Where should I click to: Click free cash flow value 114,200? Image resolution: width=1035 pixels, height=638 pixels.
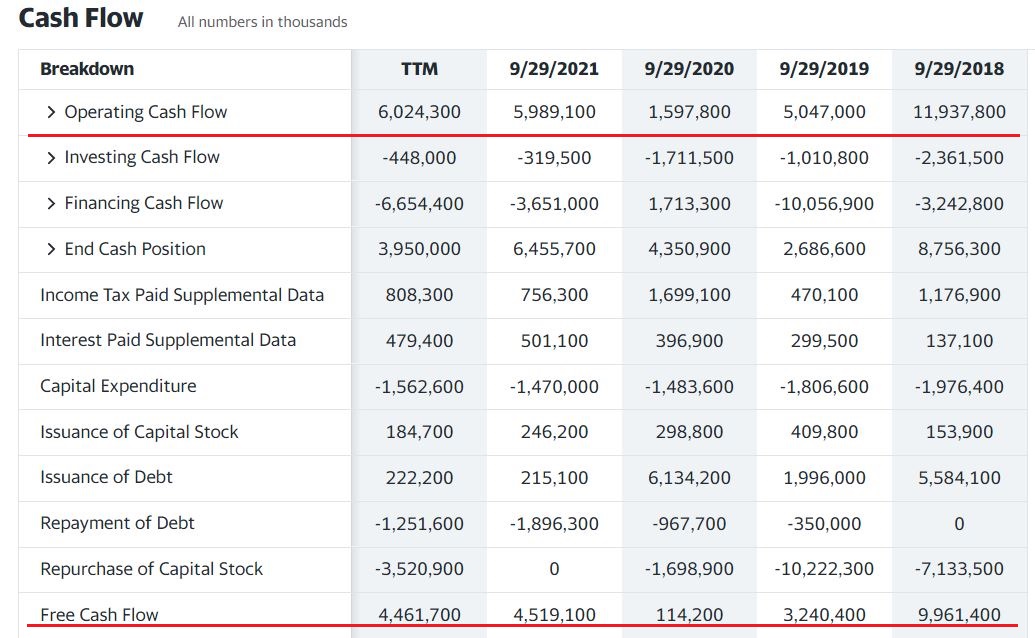point(689,615)
